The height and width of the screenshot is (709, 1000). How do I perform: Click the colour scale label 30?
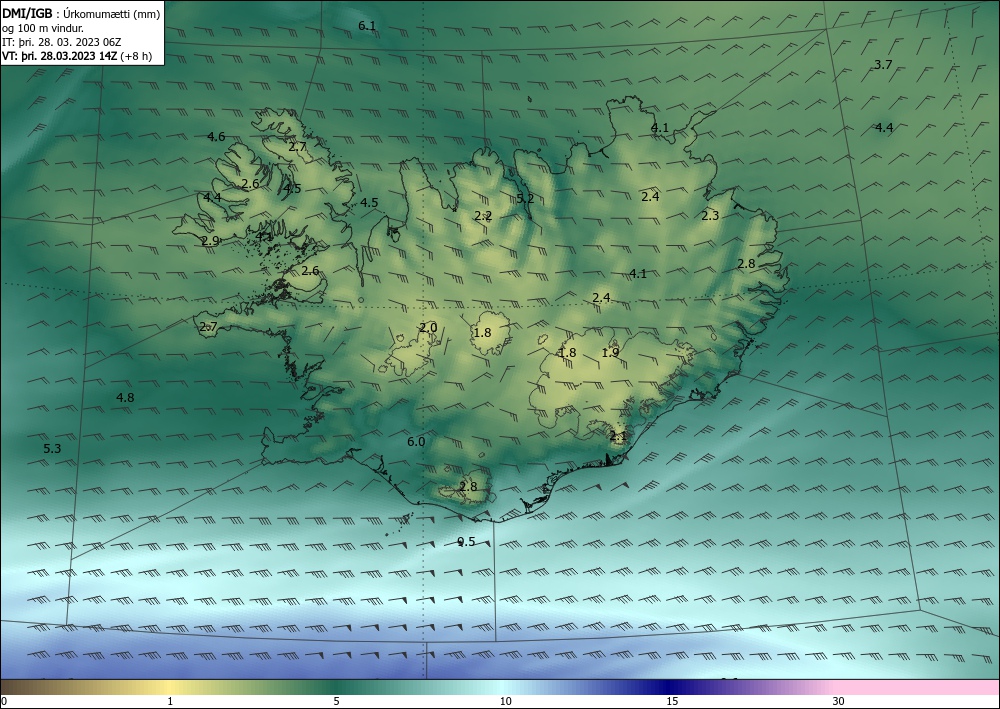point(839,702)
